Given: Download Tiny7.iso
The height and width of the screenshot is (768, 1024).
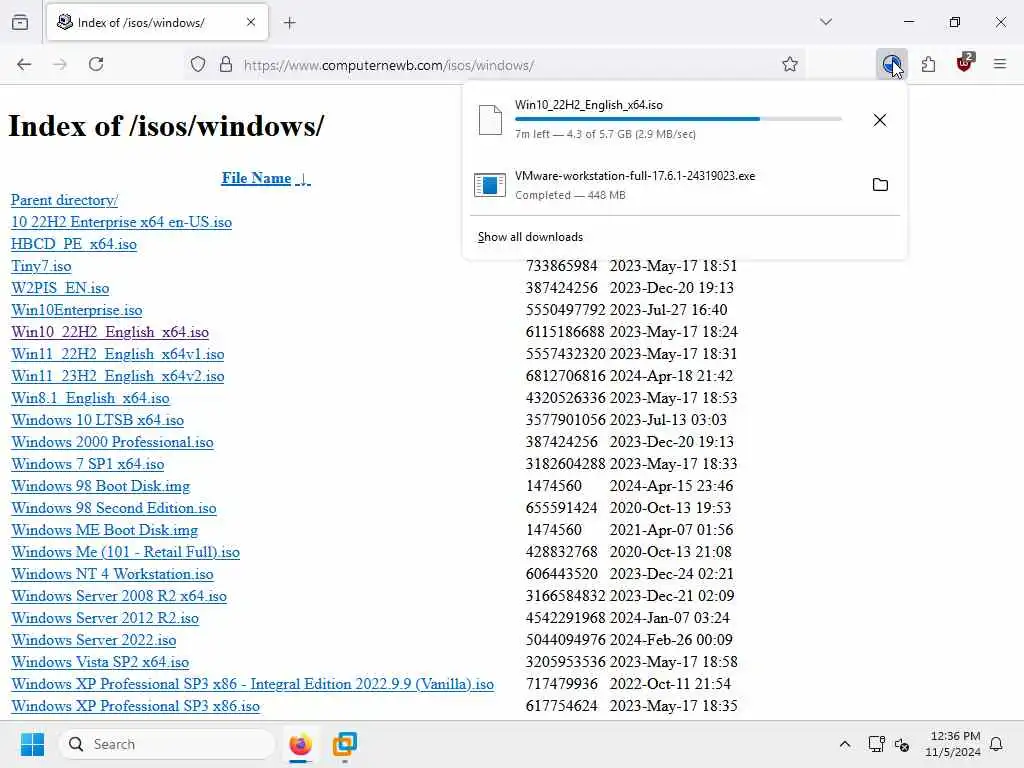Looking at the screenshot, I should coord(41,266).
